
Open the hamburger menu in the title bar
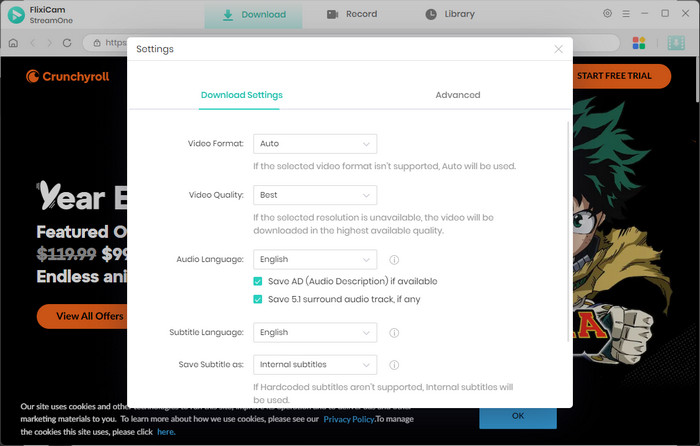(626, 14)
